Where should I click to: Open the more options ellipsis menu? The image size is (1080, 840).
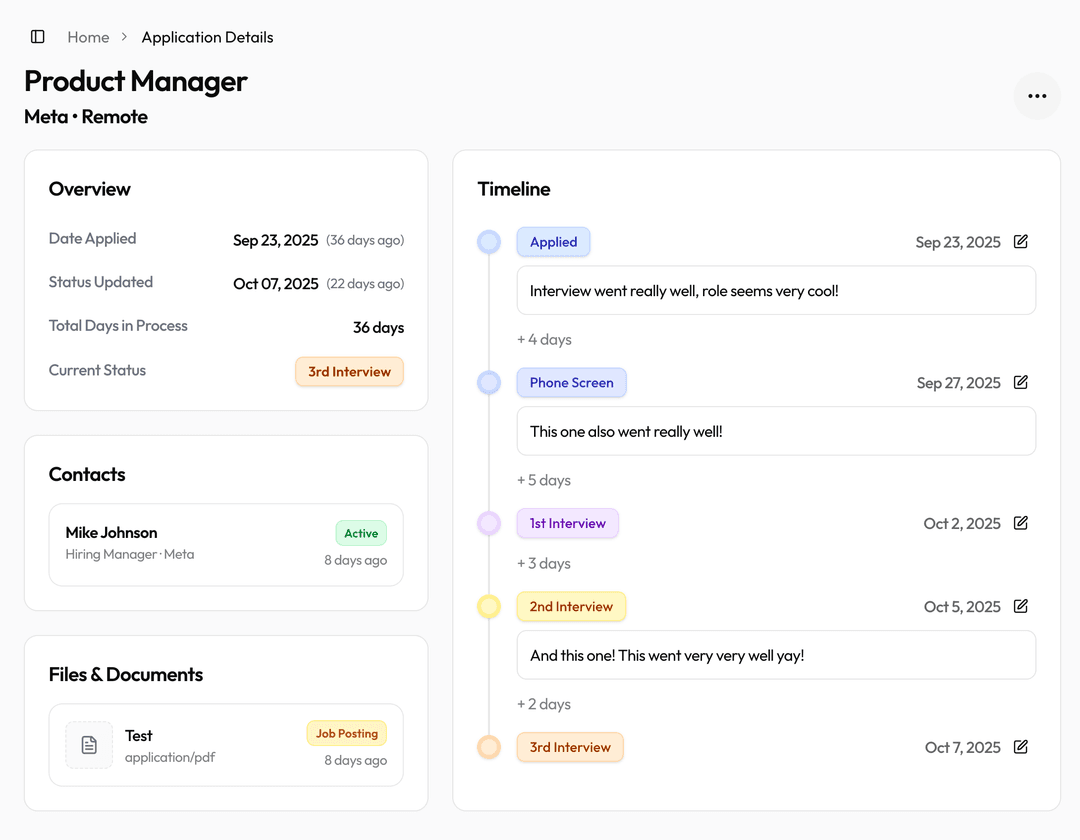point(1037,96)
